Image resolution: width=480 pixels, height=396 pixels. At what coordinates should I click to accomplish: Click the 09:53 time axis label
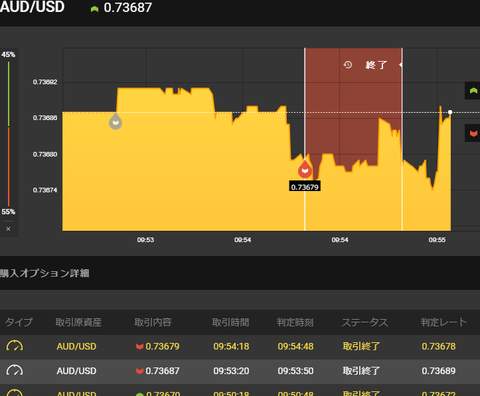(x=146, y=240)
